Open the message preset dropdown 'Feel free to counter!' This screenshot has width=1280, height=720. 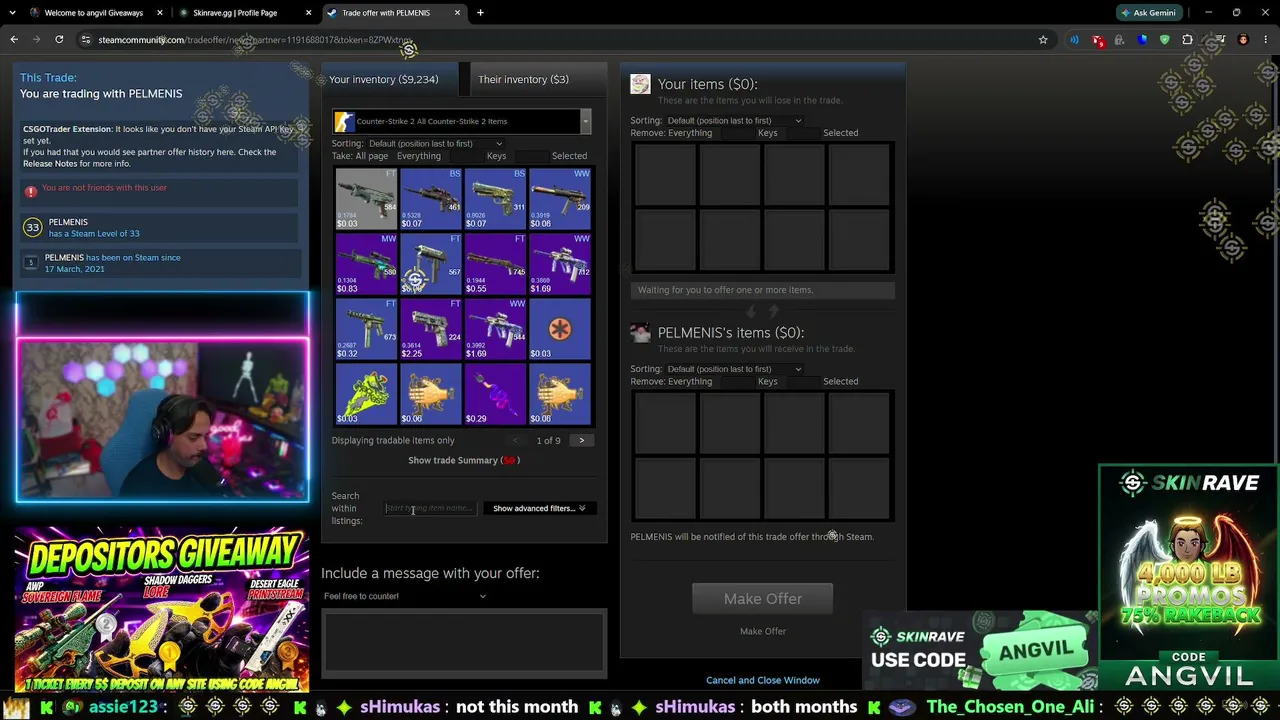(x=405, y=596)
